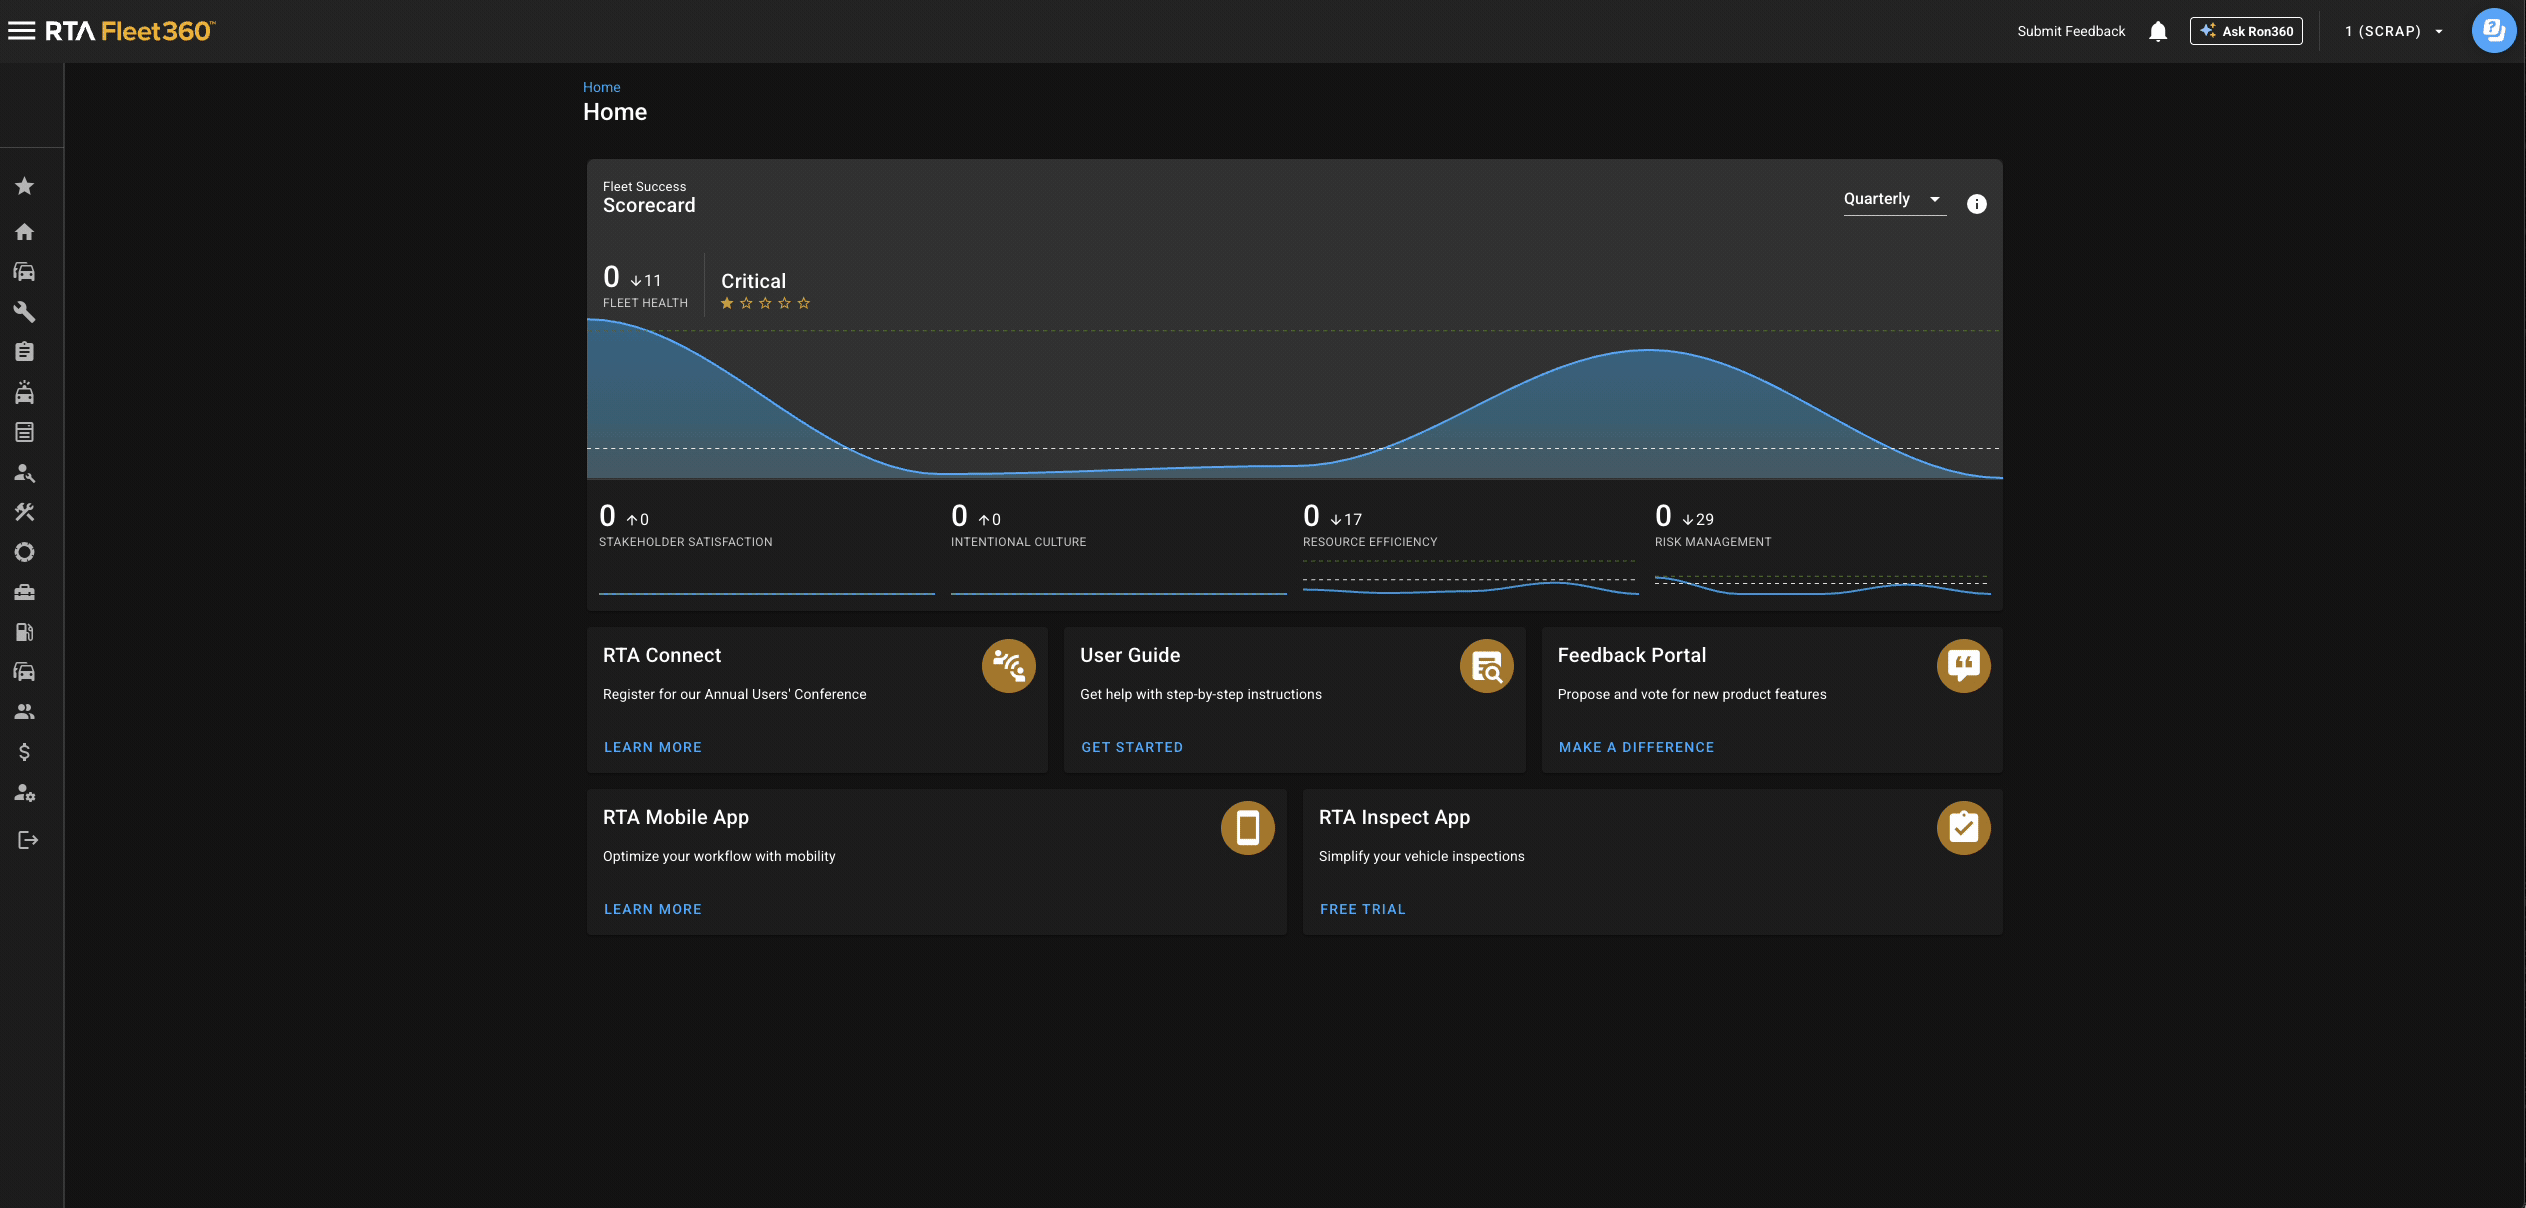Click the "Fleet Success" label
Screen dimensions: 2526x1208
(645, 187)
